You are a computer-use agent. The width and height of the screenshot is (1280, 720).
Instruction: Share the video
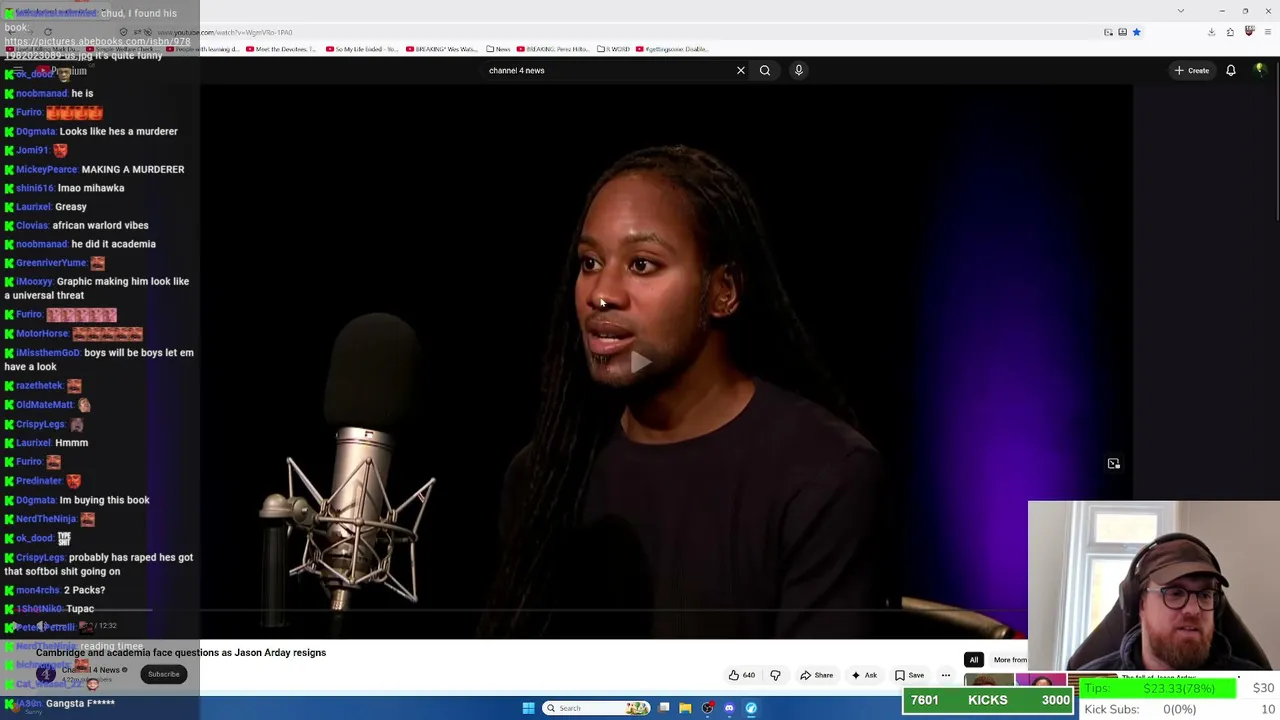816,675
